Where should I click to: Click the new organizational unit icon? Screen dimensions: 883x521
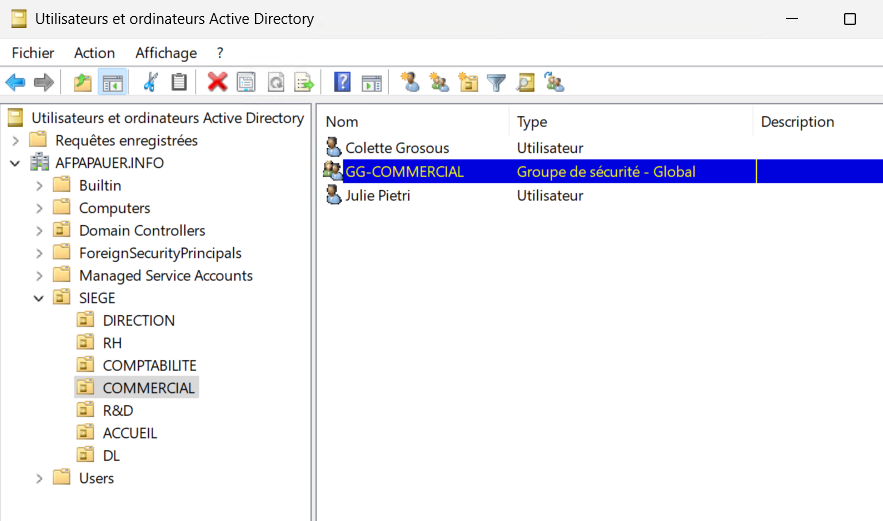tap(468, 83)
